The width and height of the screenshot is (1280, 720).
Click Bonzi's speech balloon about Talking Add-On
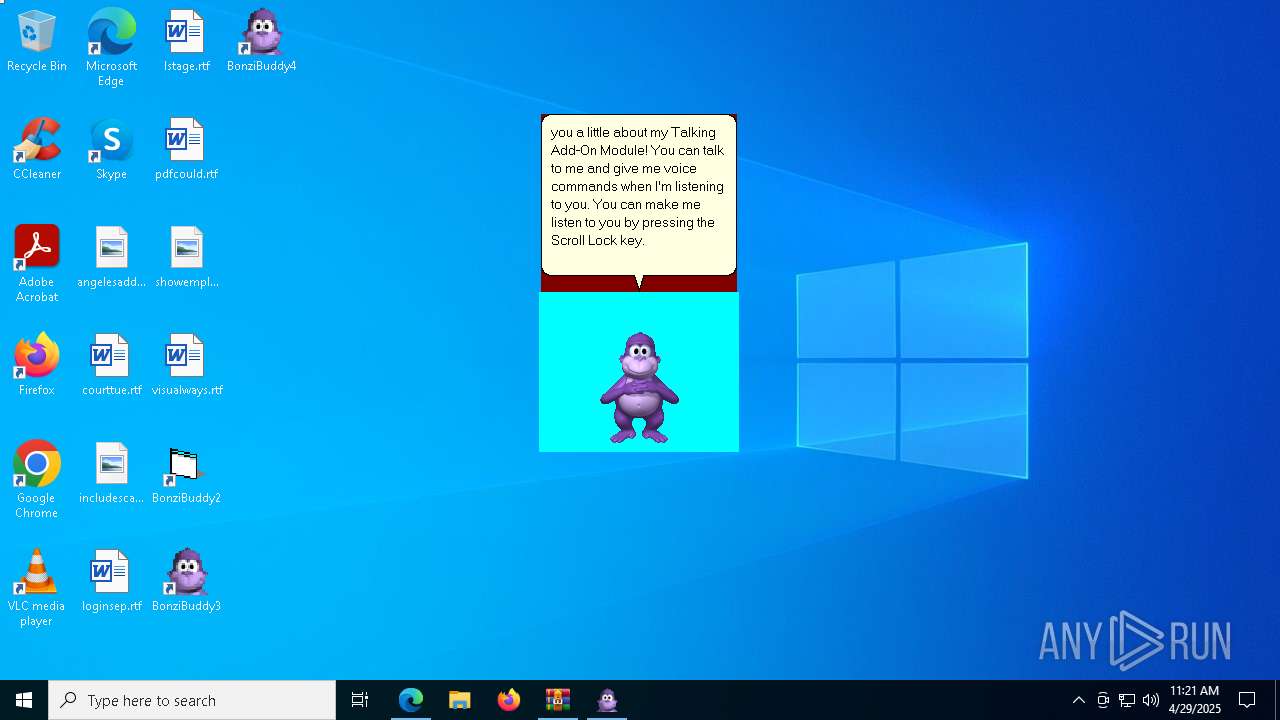click(639, 196)
